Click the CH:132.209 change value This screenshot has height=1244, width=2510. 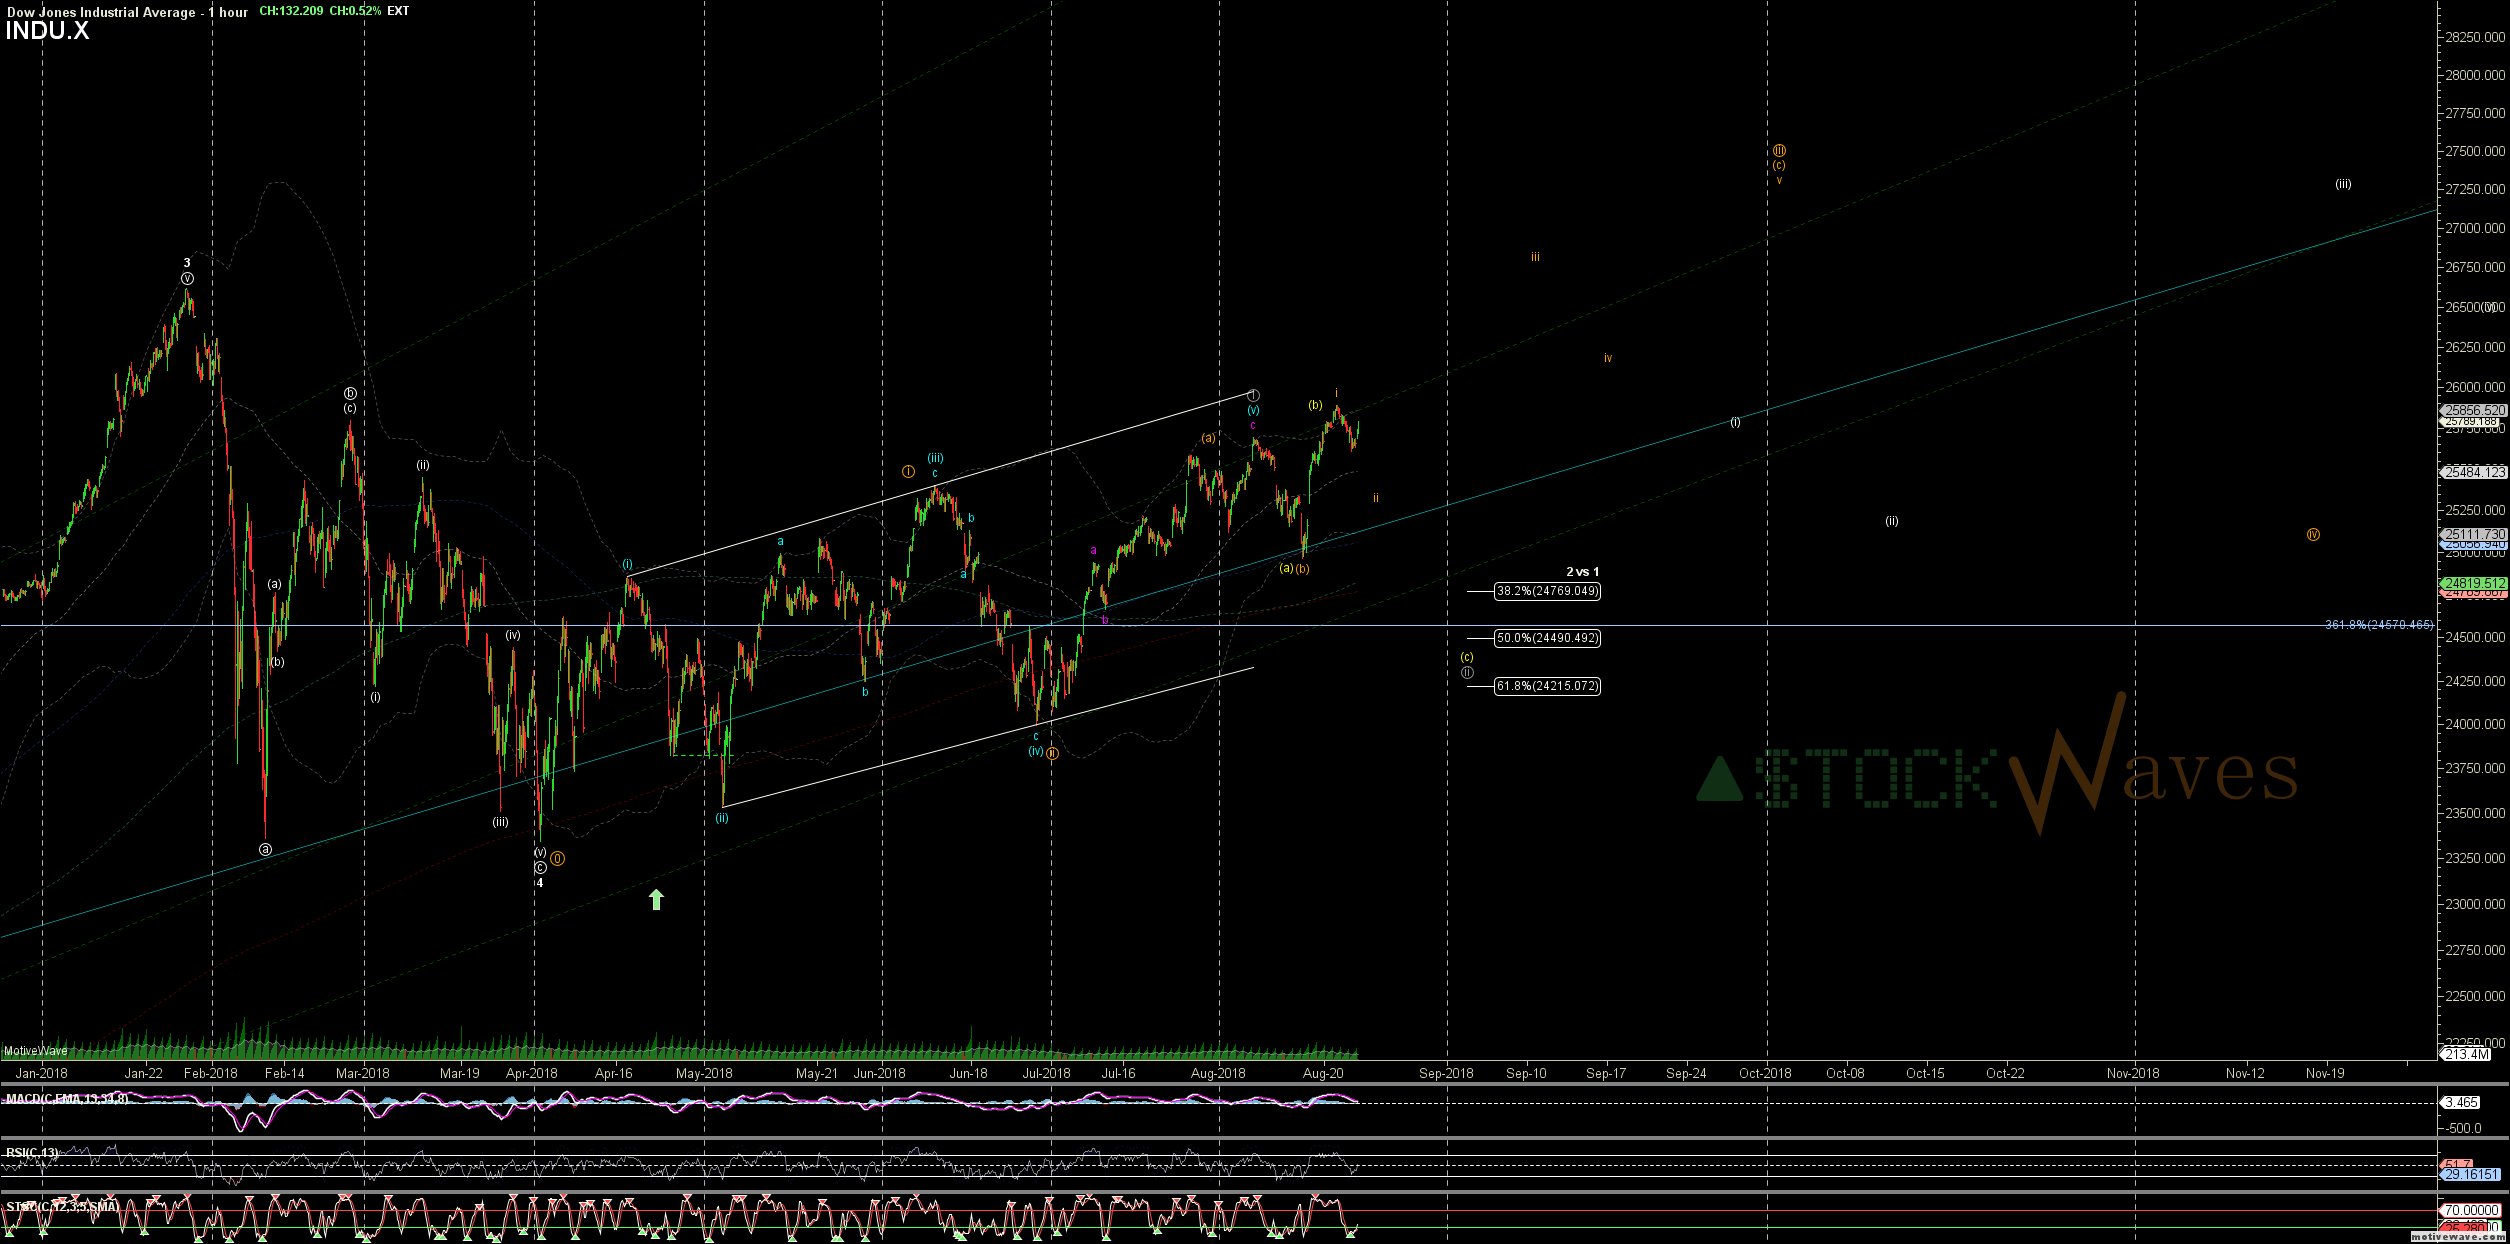point(291,11)
